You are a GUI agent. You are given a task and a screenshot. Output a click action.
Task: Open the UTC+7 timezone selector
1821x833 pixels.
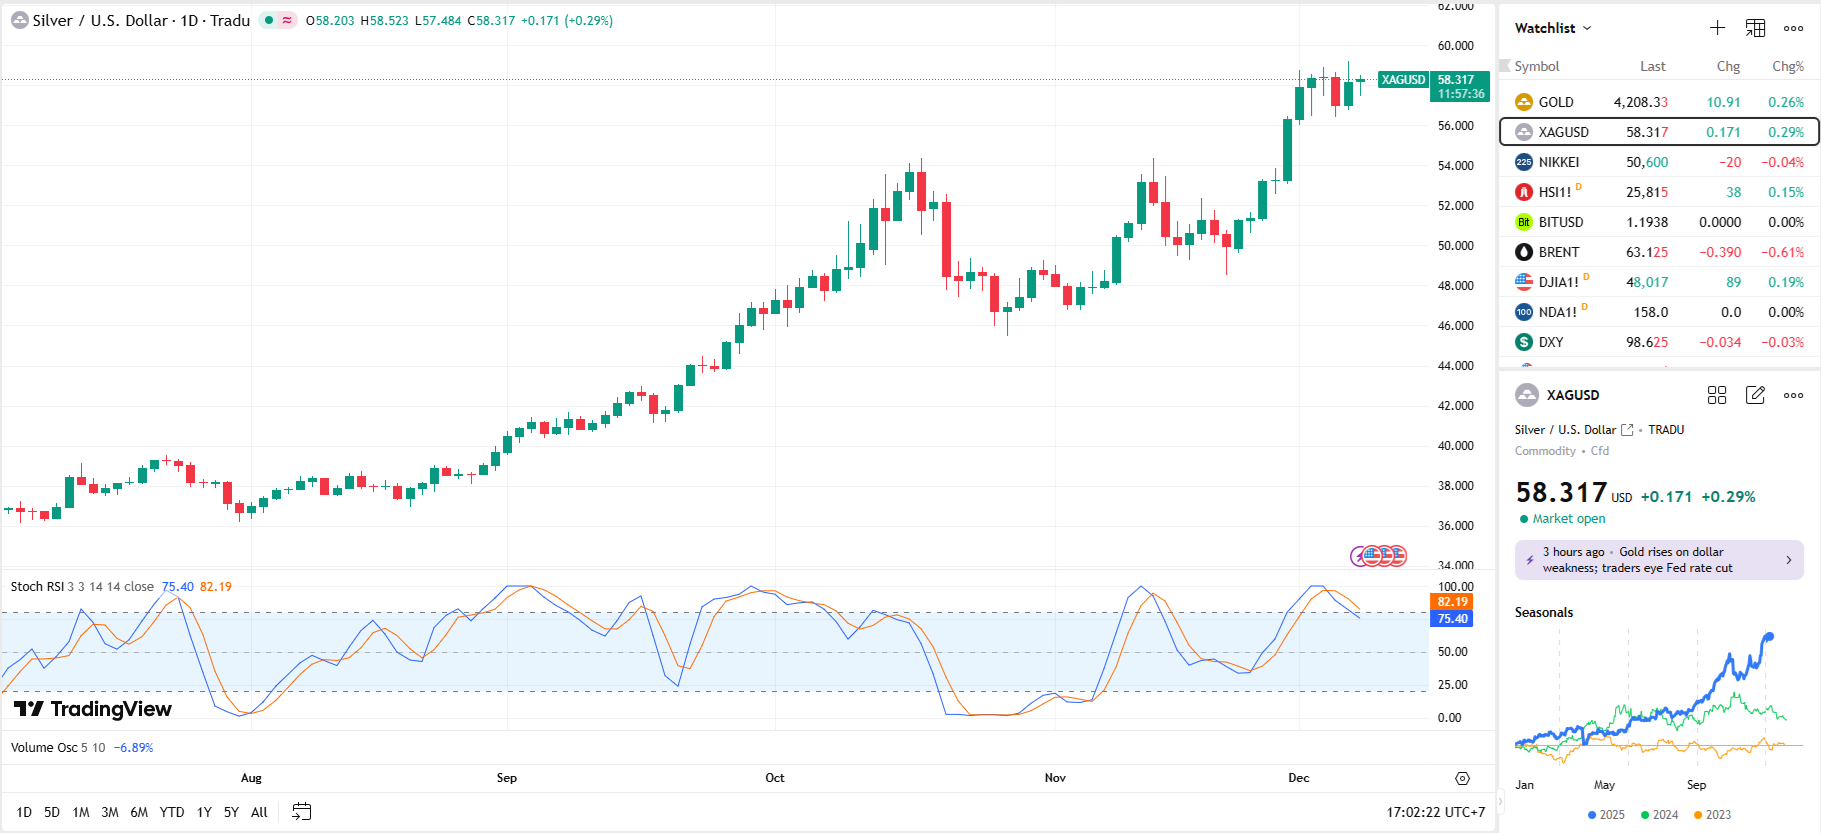coord(1435,812)
